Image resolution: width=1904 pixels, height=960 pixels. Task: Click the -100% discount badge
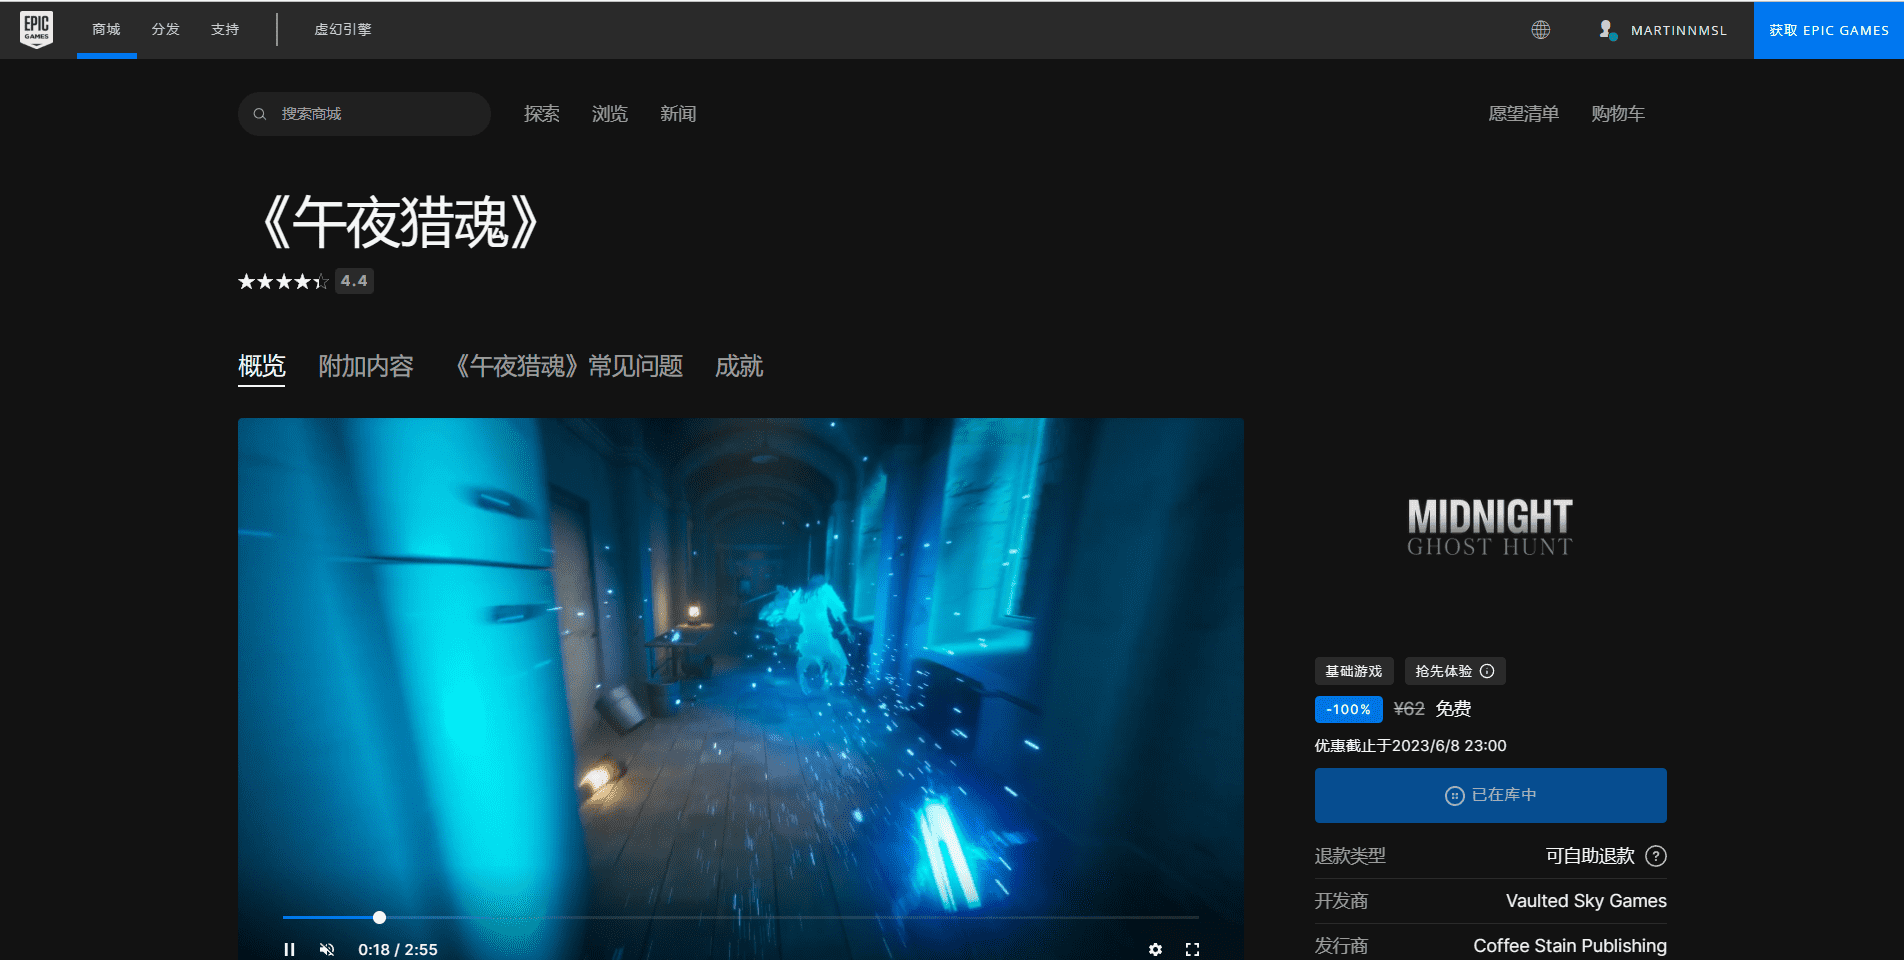click(x=1349, y=709)
